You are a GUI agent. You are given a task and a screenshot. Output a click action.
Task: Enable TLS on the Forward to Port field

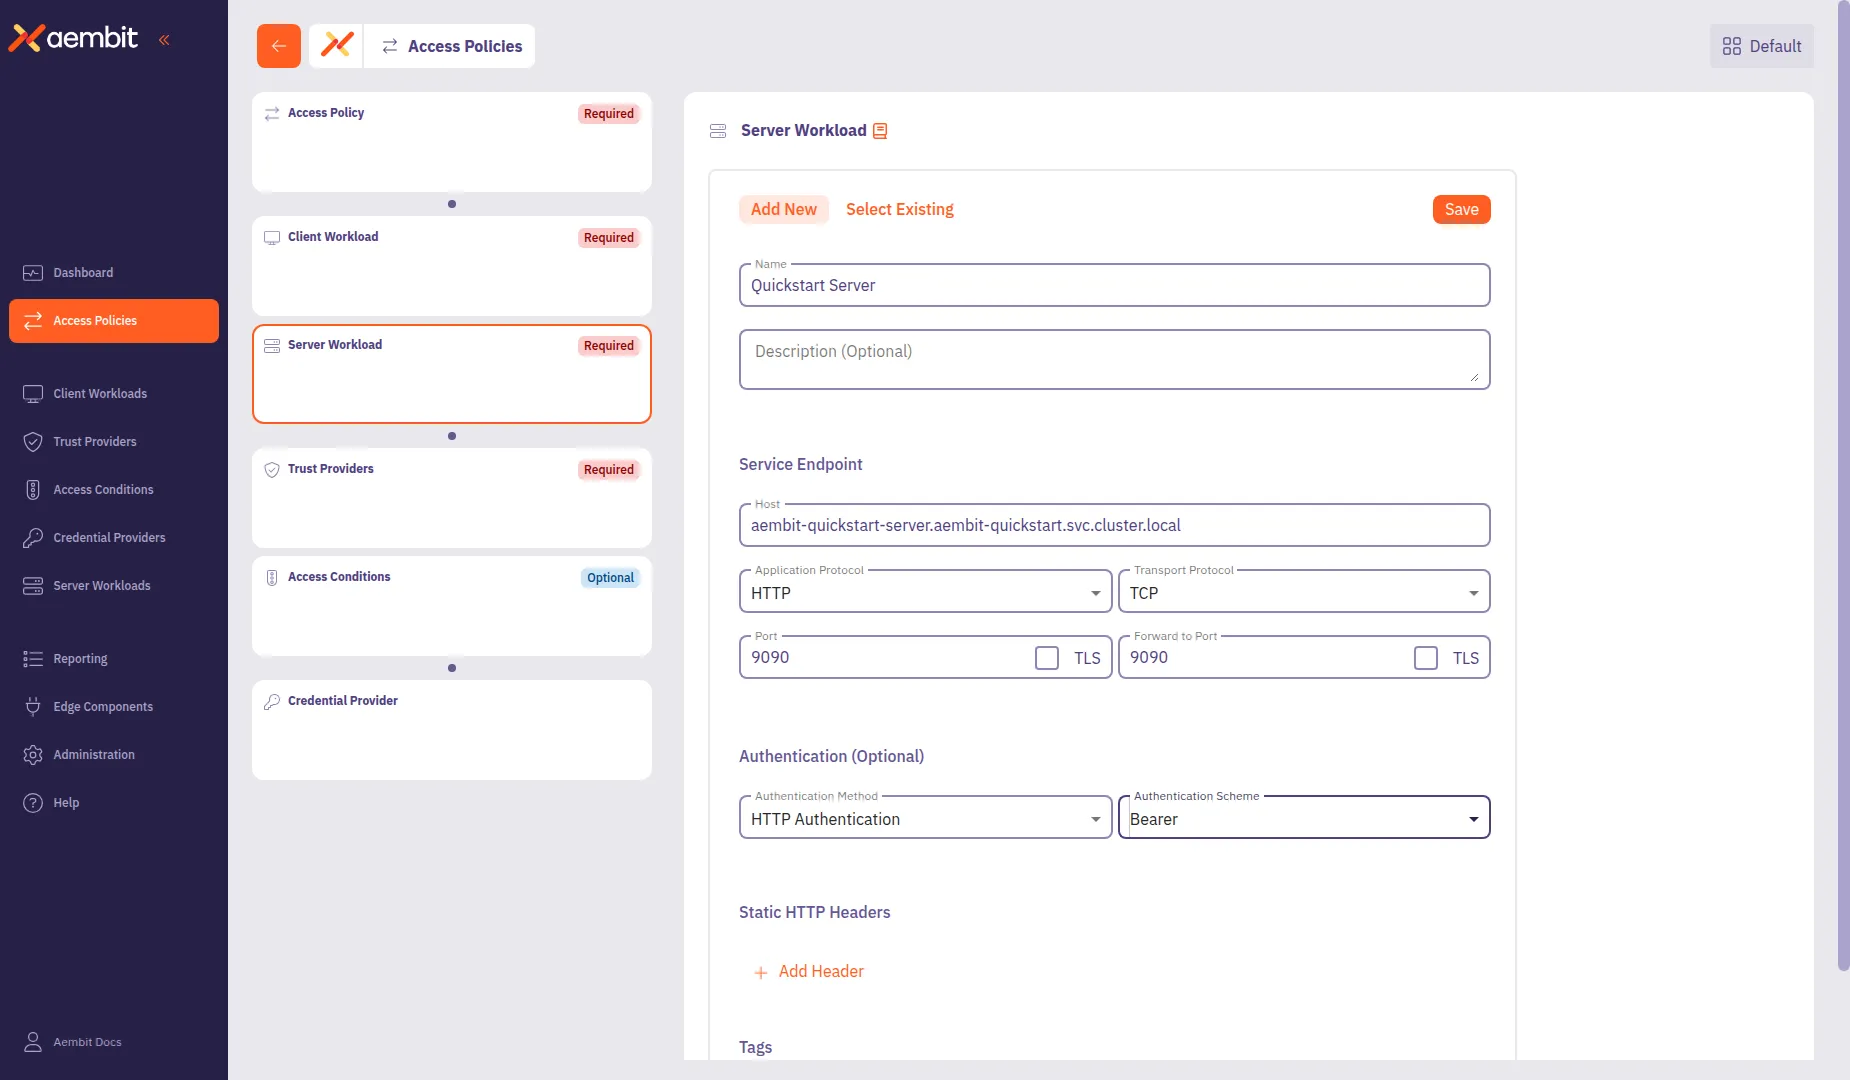1424,657
